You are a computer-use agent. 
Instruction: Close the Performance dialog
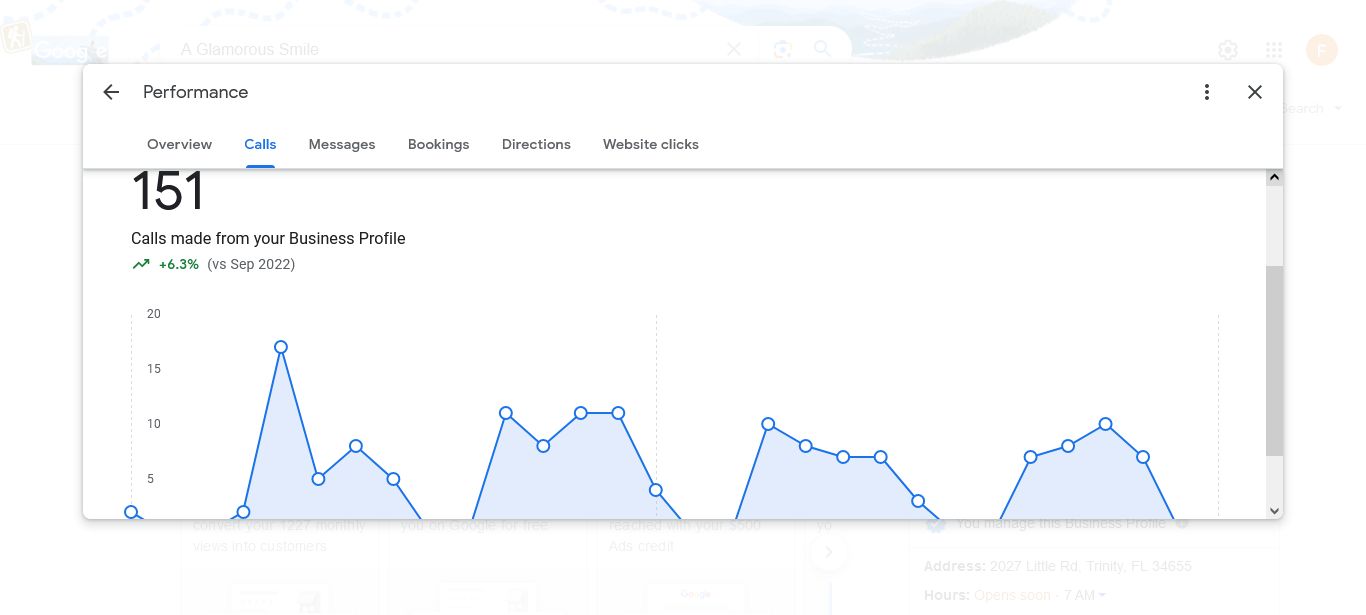pos(1255,92)
